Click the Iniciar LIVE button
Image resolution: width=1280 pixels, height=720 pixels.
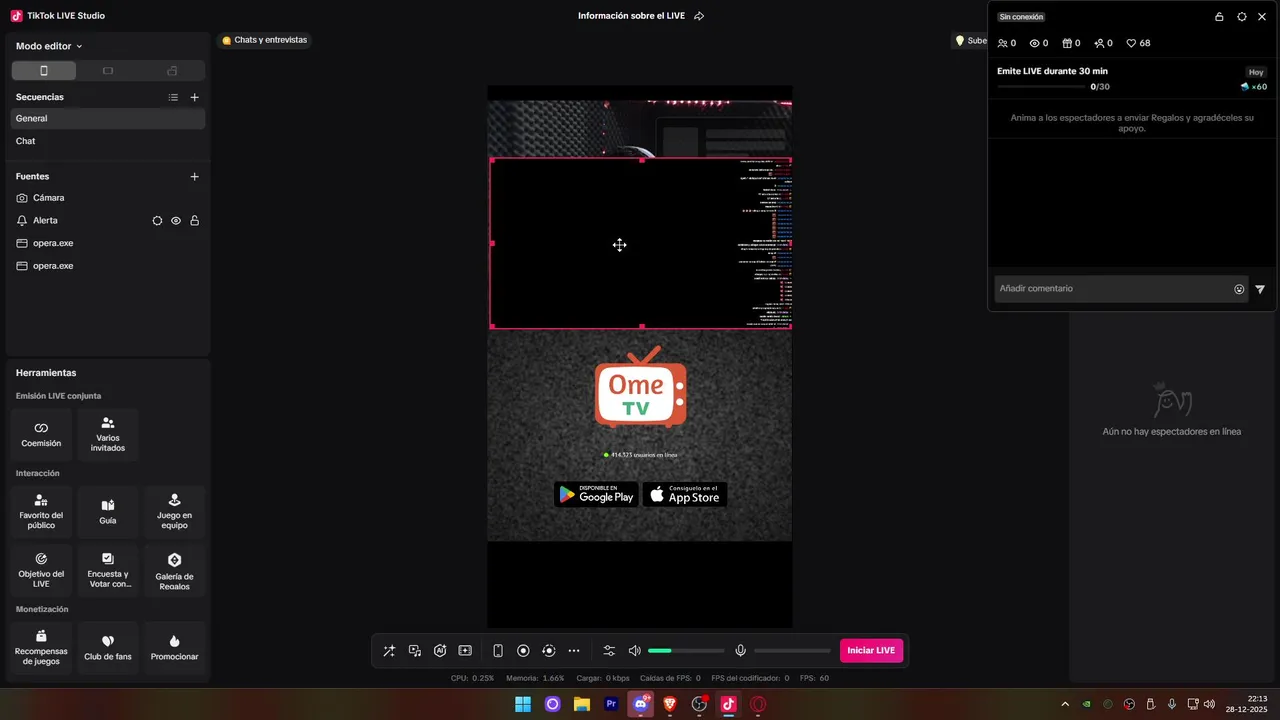point(871,651)
